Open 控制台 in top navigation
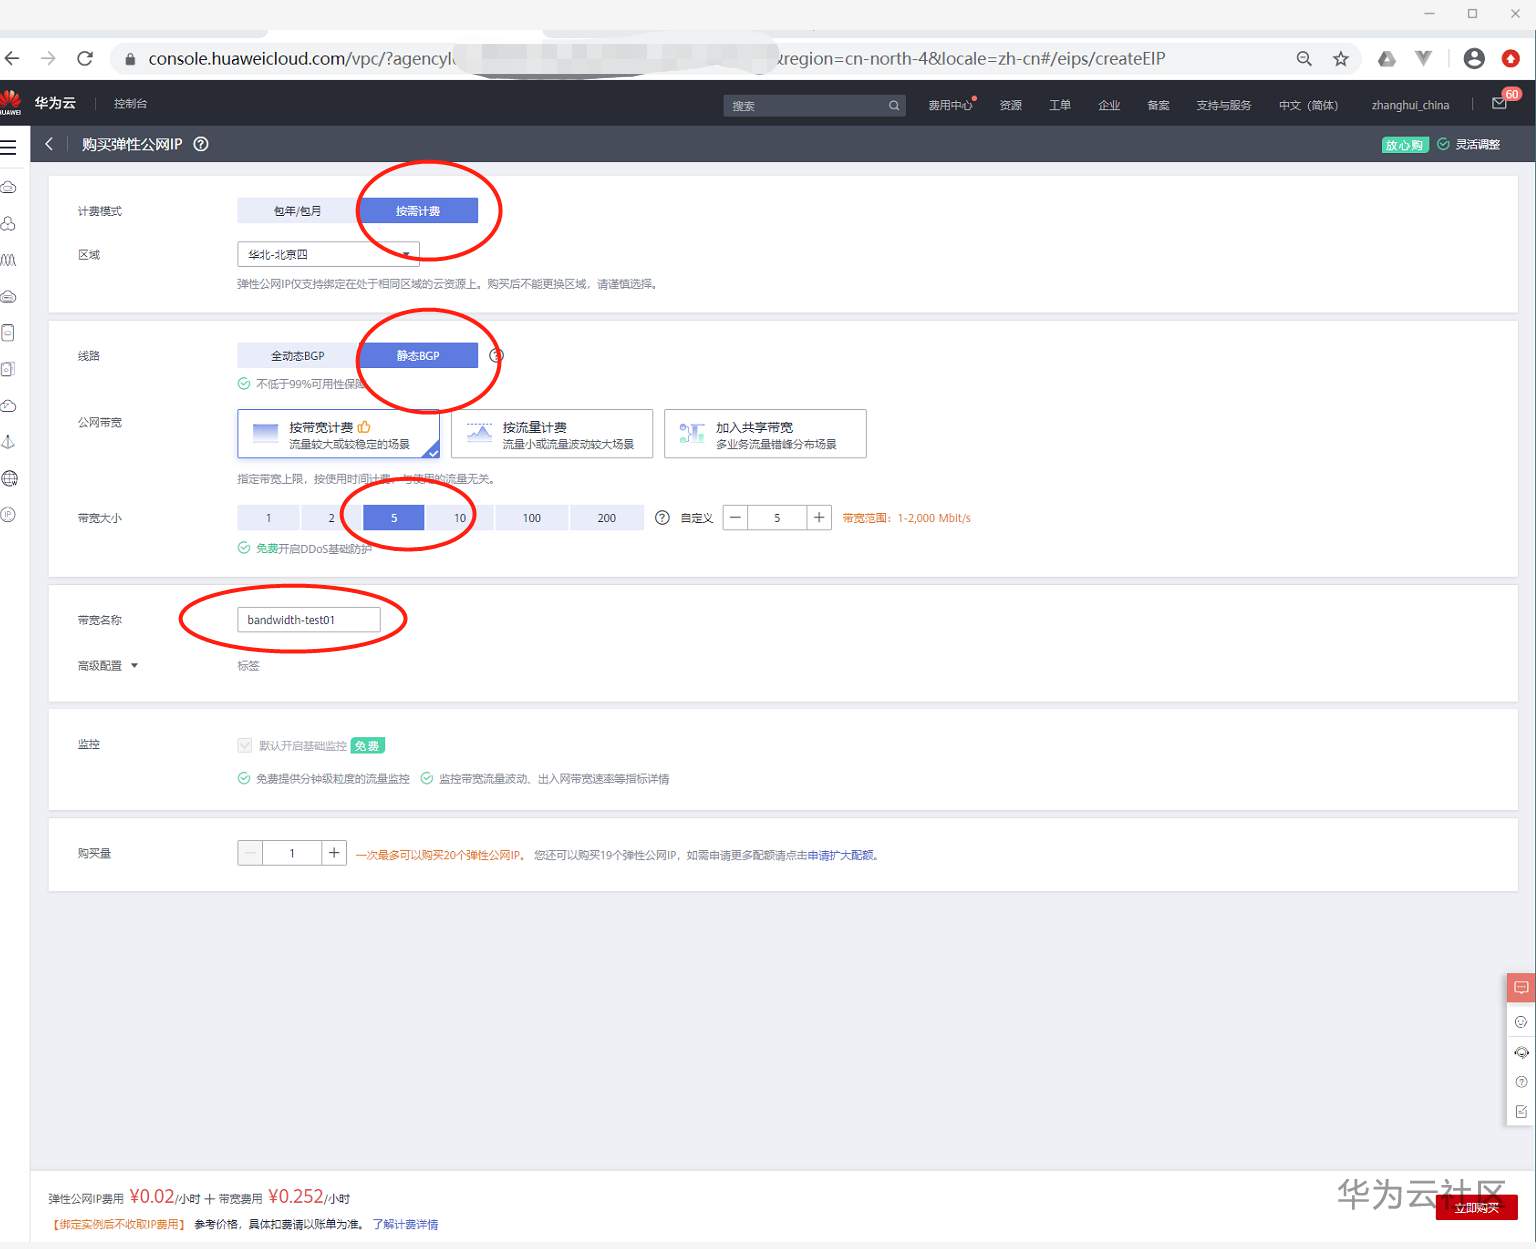The image size is (1536, 1249). click(x=130, y=104)
